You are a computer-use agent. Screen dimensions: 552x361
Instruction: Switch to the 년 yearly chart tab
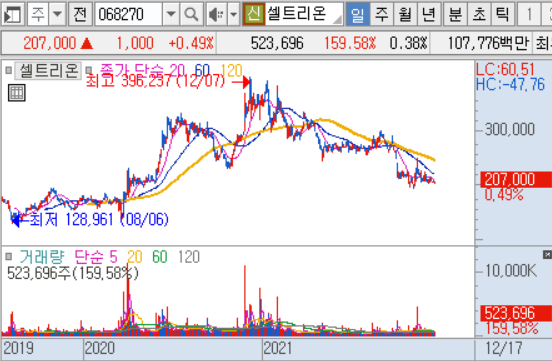[429, 14]
